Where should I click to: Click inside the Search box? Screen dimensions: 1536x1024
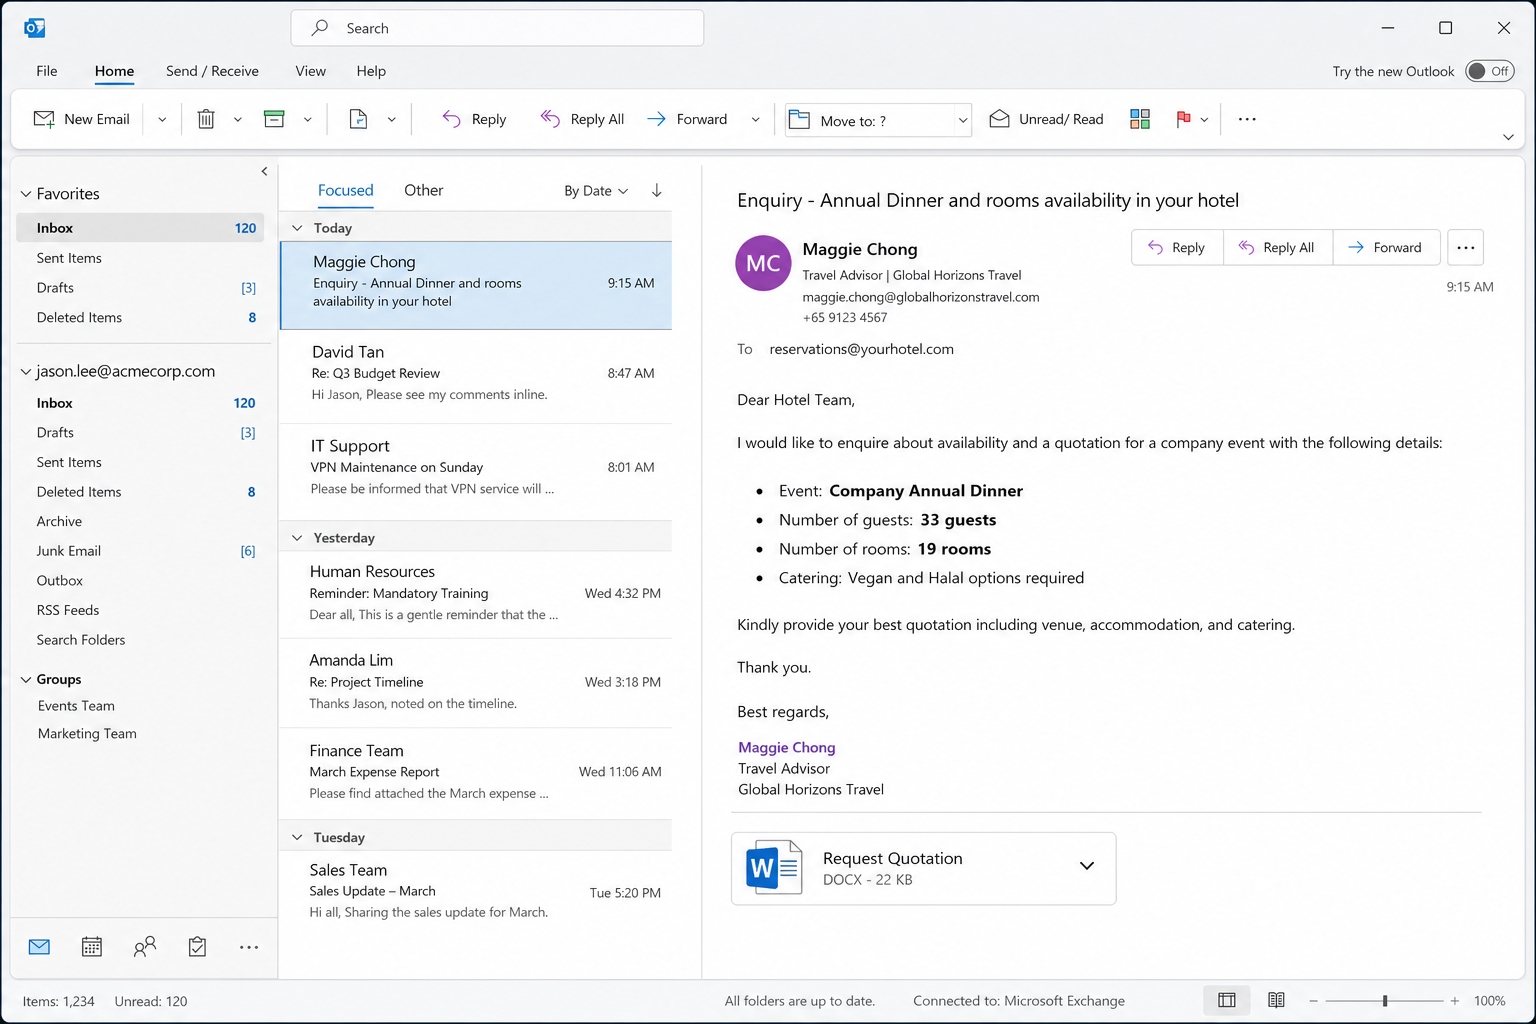click(x=497, y=28)
